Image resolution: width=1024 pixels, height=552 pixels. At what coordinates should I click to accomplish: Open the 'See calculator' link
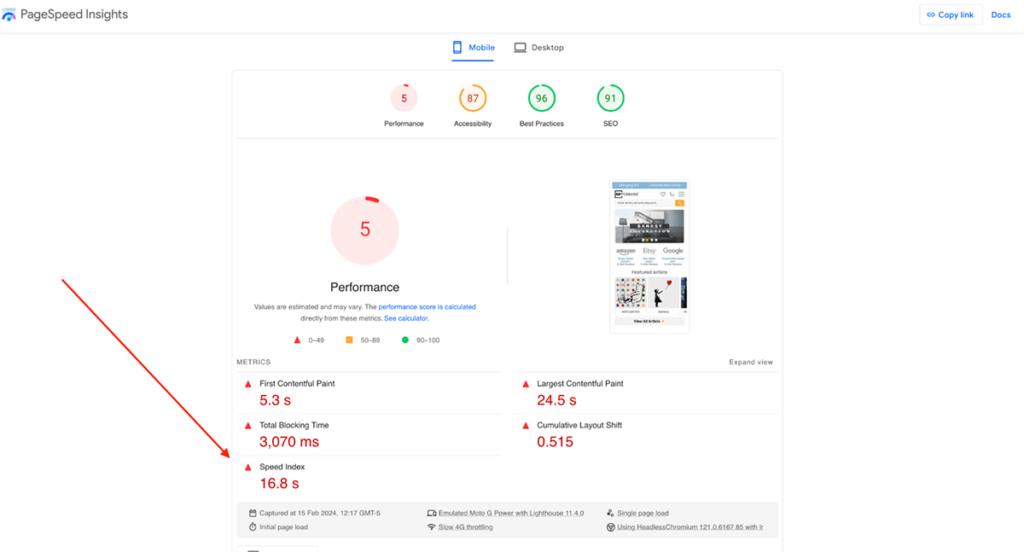click(x=406, y=319)
